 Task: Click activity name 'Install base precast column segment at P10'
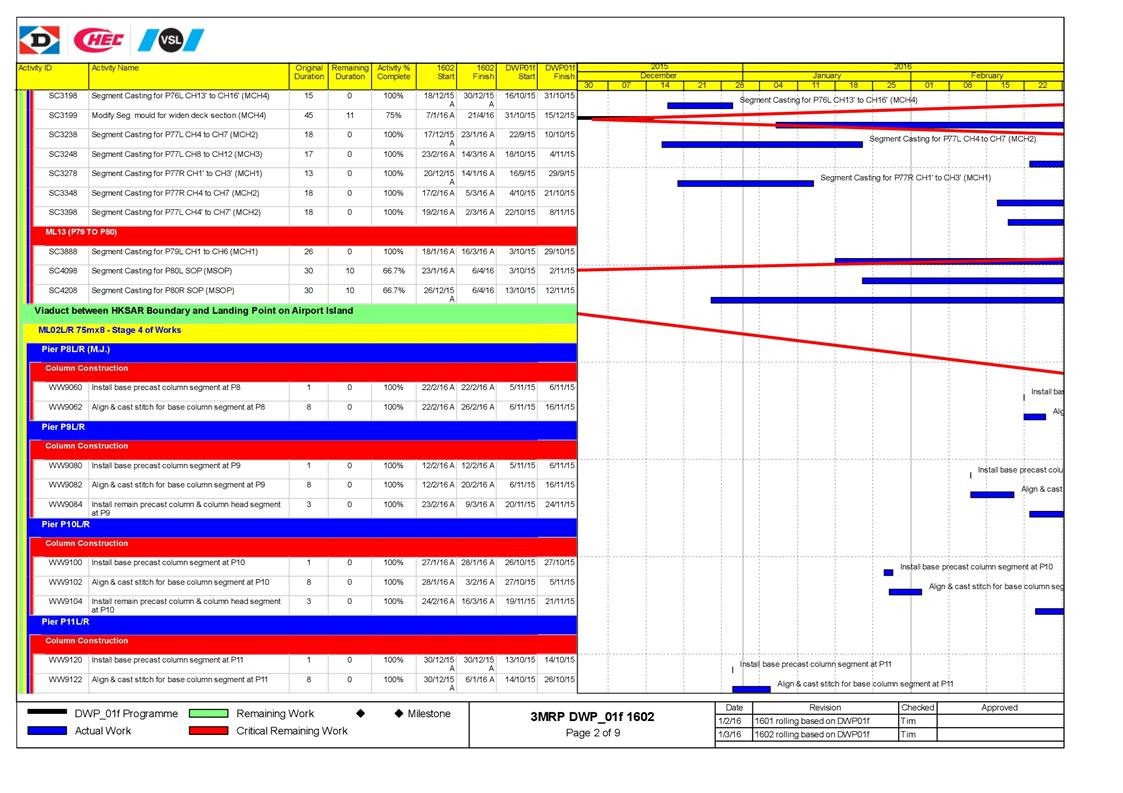[x=168, y=563]
